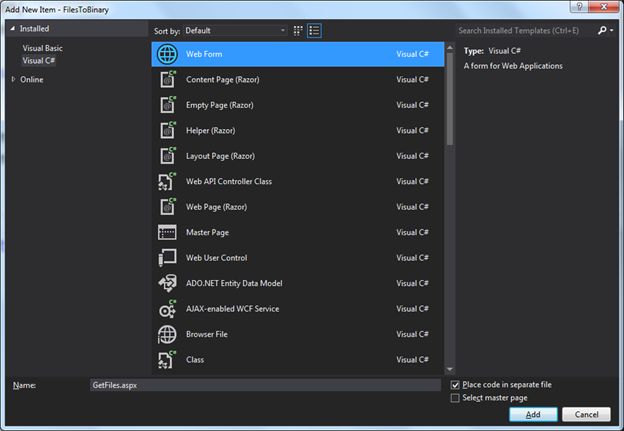Screen dimensions: 624x431
Task: Click the scroll down arrow of template list
Action: pos(450,369)
